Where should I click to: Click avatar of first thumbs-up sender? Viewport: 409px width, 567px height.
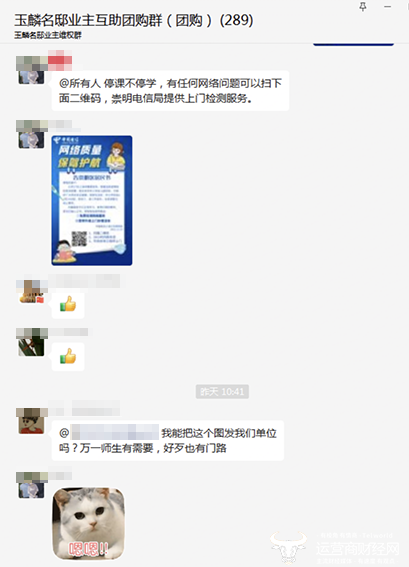pyautogui.click(x=31, y=293)
